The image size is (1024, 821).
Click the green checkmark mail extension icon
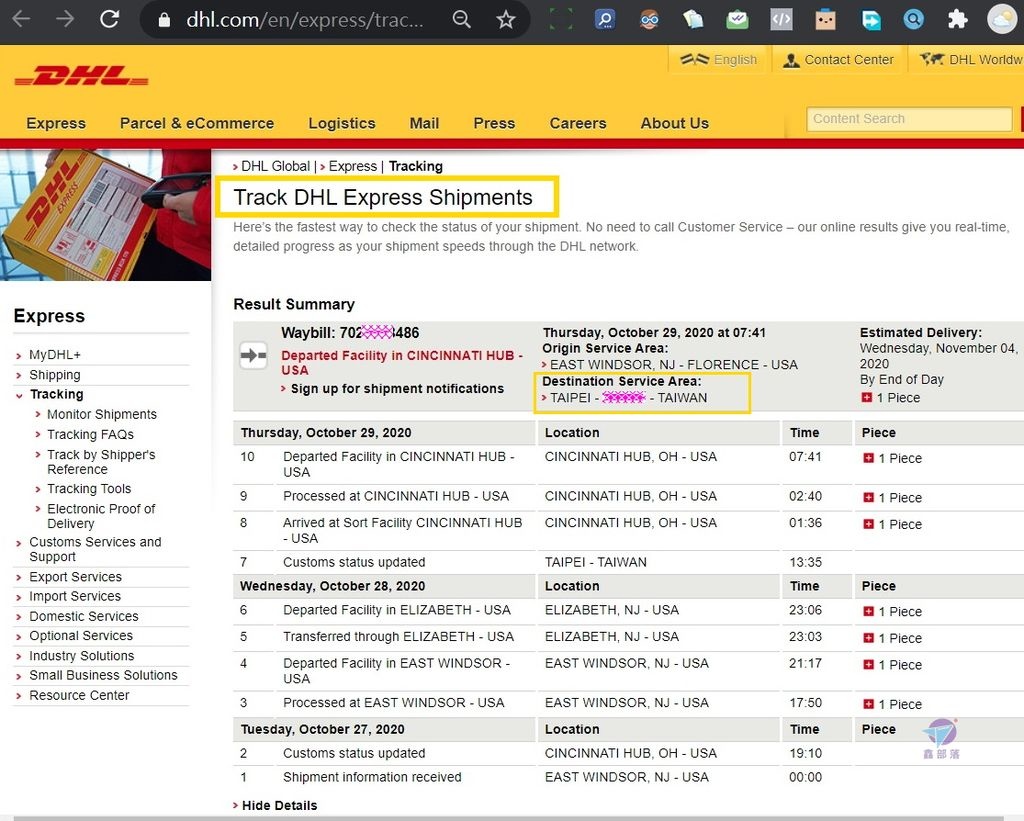(x=737, y=20)
